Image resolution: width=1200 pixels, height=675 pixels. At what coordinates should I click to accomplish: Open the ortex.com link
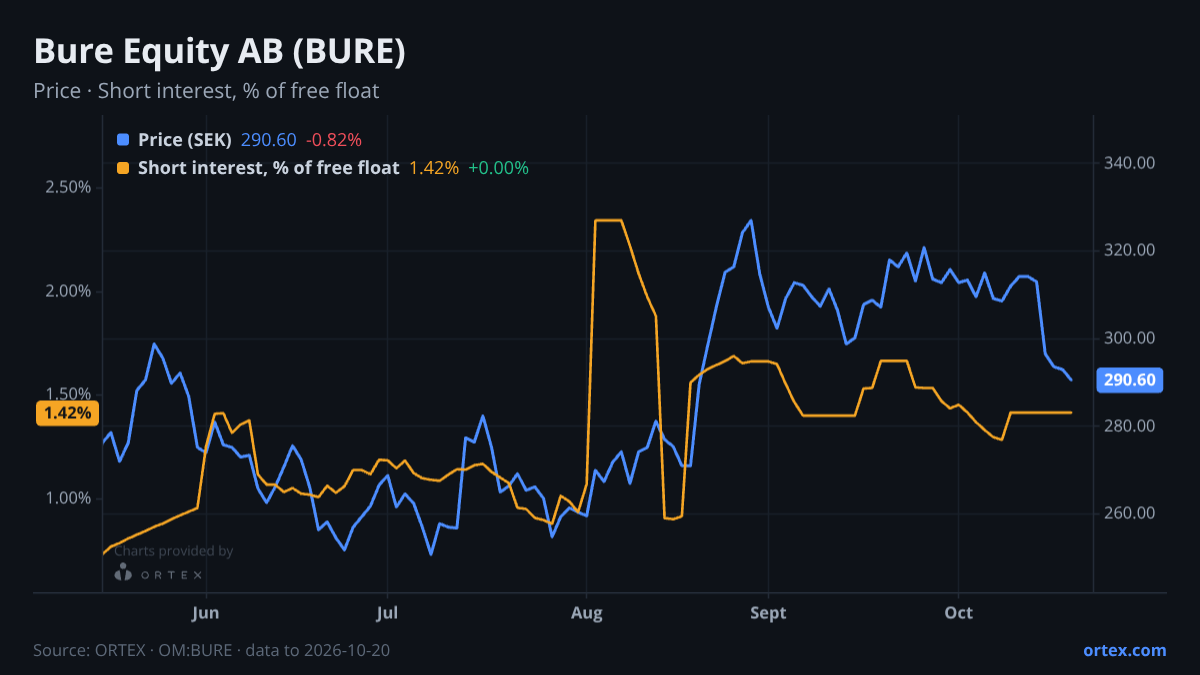1125,650
